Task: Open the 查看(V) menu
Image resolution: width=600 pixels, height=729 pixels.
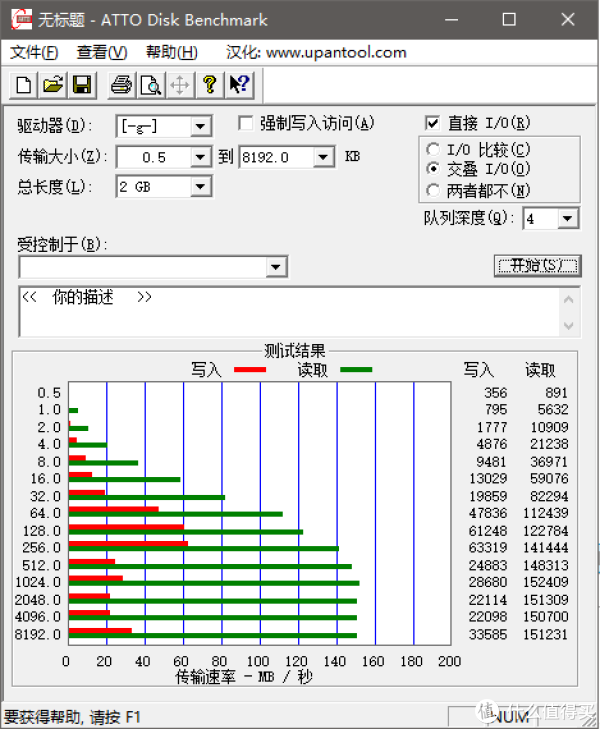Action: click(x=102, y=53)
